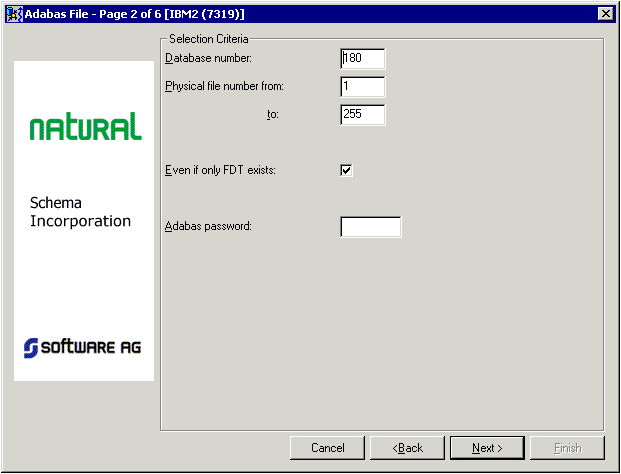Close the Adabas File dialog
This screenshot has width=621, height=474.
click(x=604, y=13)
